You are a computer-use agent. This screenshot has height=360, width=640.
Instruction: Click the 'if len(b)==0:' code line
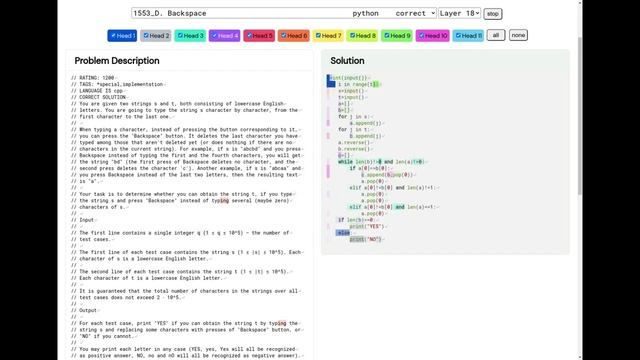pyautogui.click(x=356, y=220)
